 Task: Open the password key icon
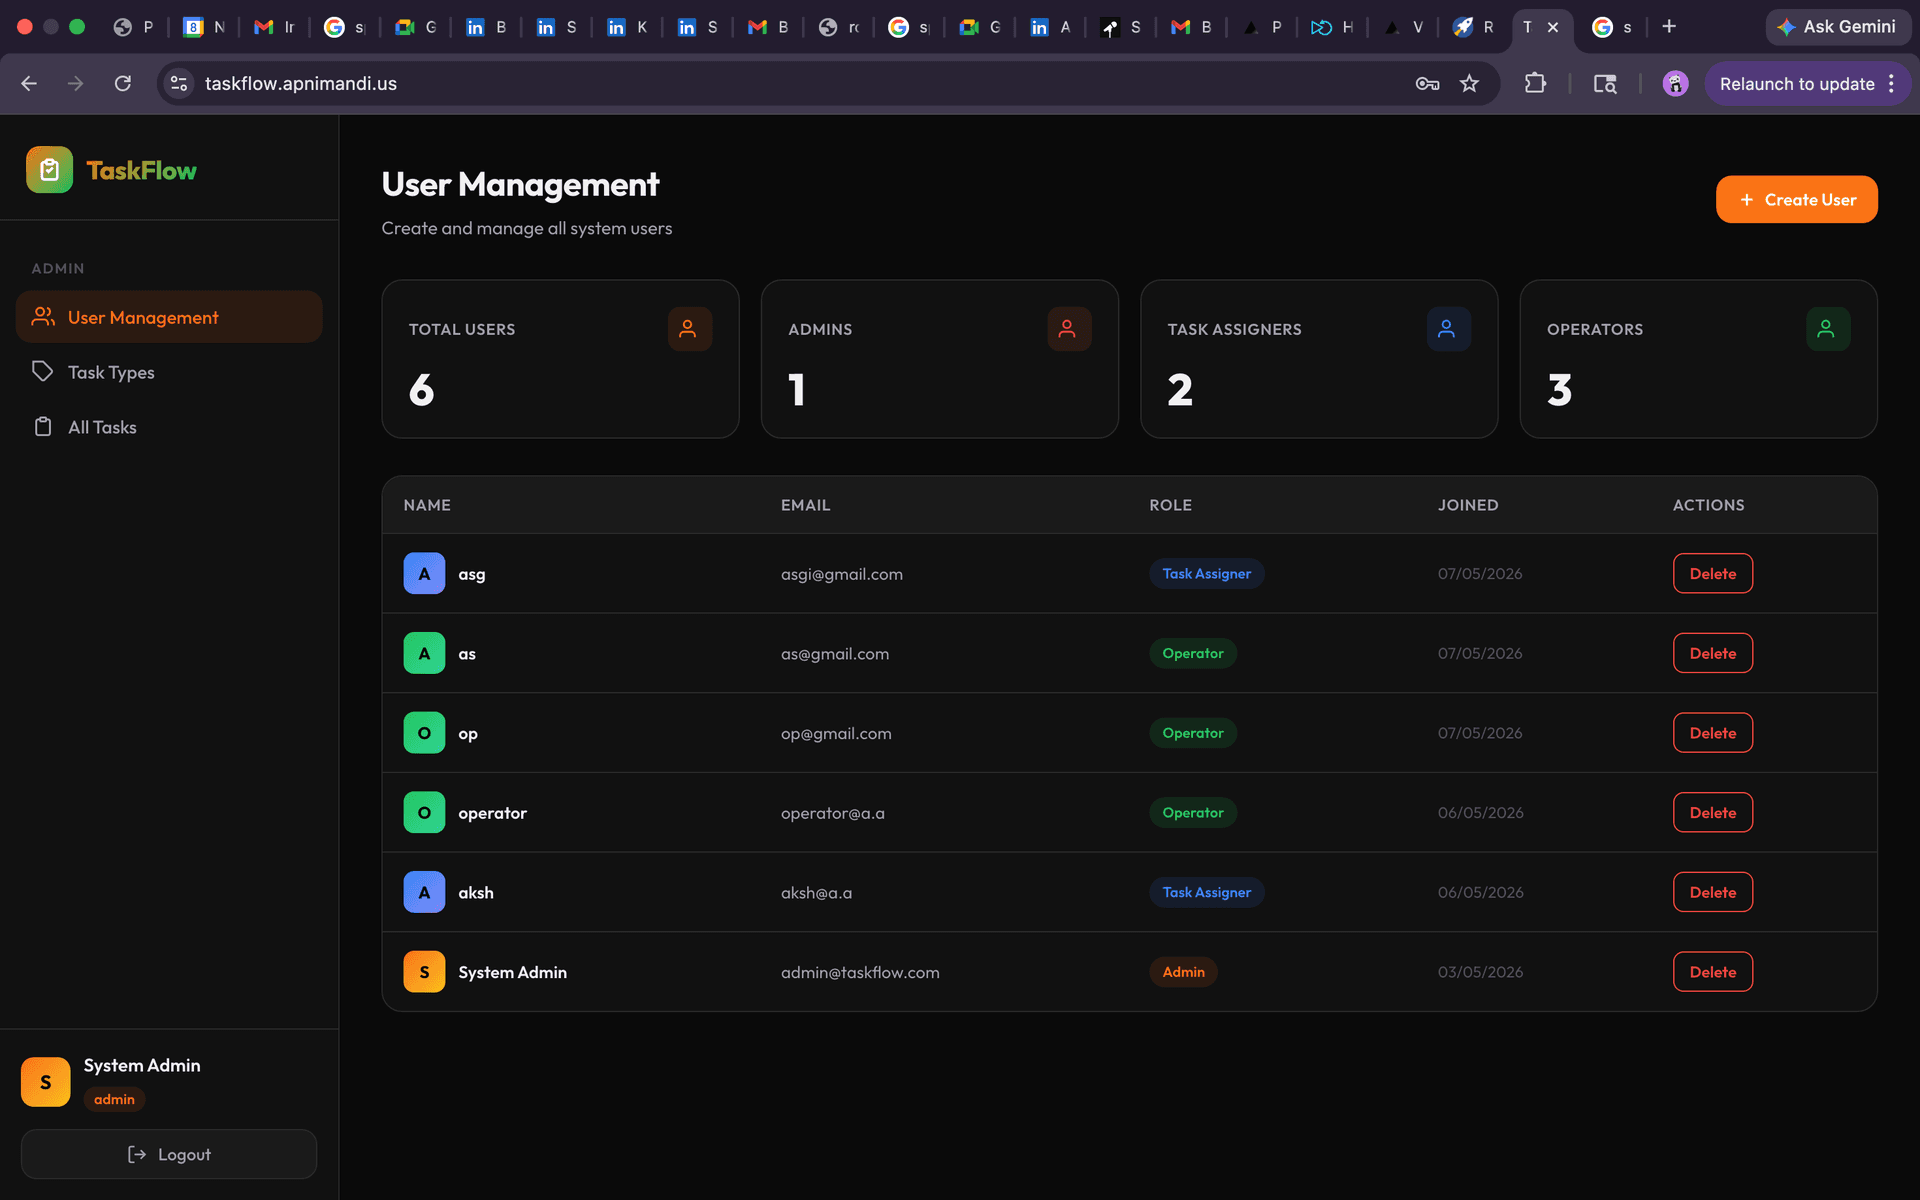pos(1427,84)
